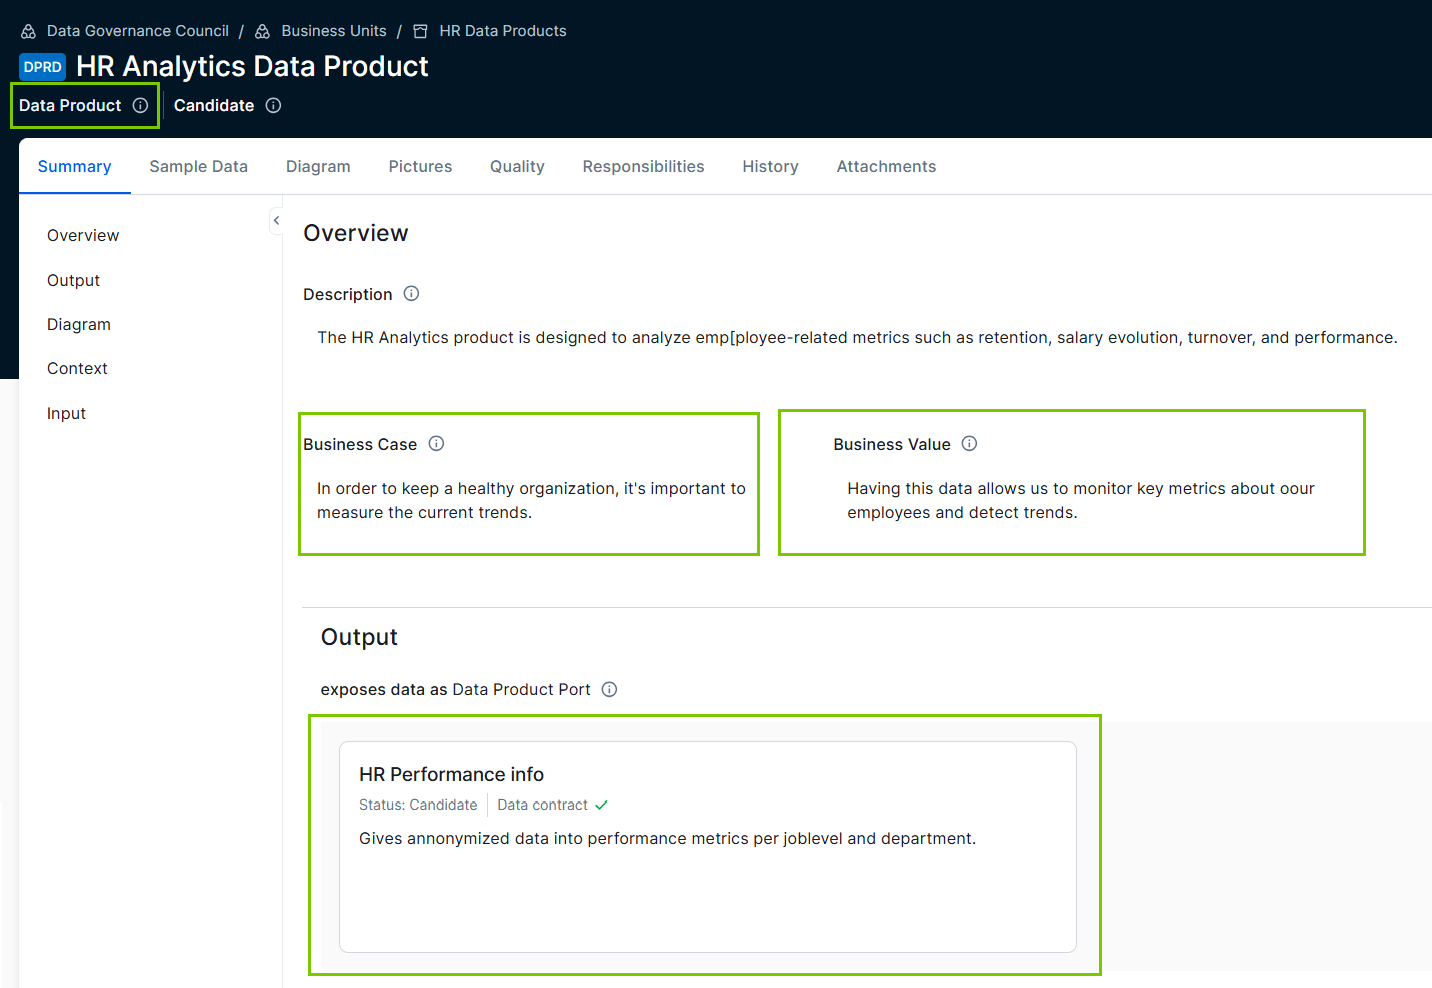The height and width of the screenshot is (988, 1432).
Task: Open HR Data Products breadcrumb link
Action: click(503, 31)
